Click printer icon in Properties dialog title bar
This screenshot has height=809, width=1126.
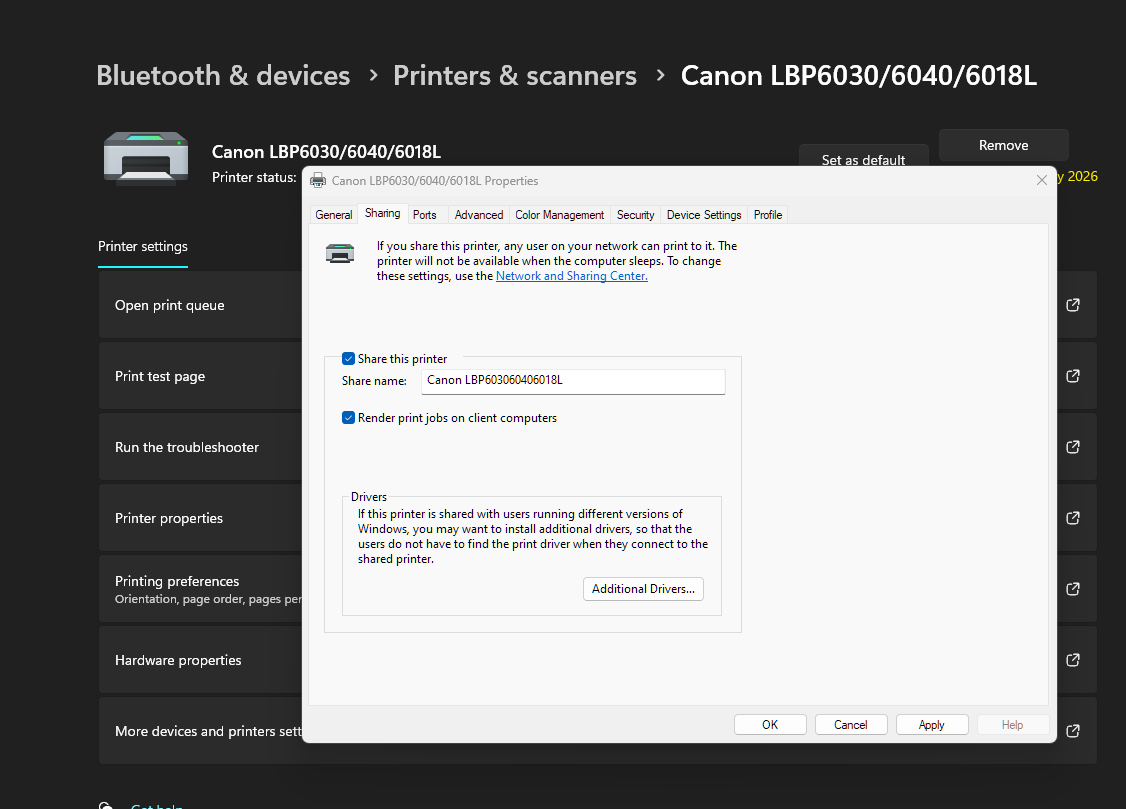point(318,181)
